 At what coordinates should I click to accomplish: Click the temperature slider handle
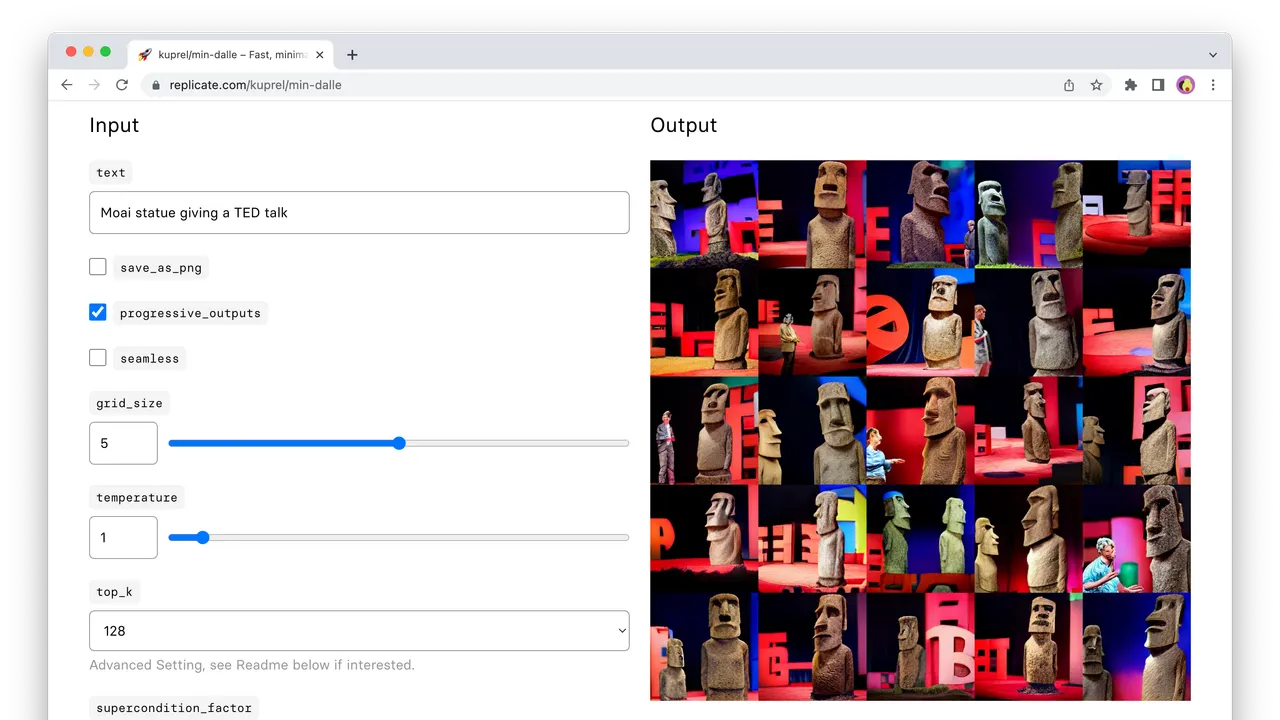pos(203,537)
